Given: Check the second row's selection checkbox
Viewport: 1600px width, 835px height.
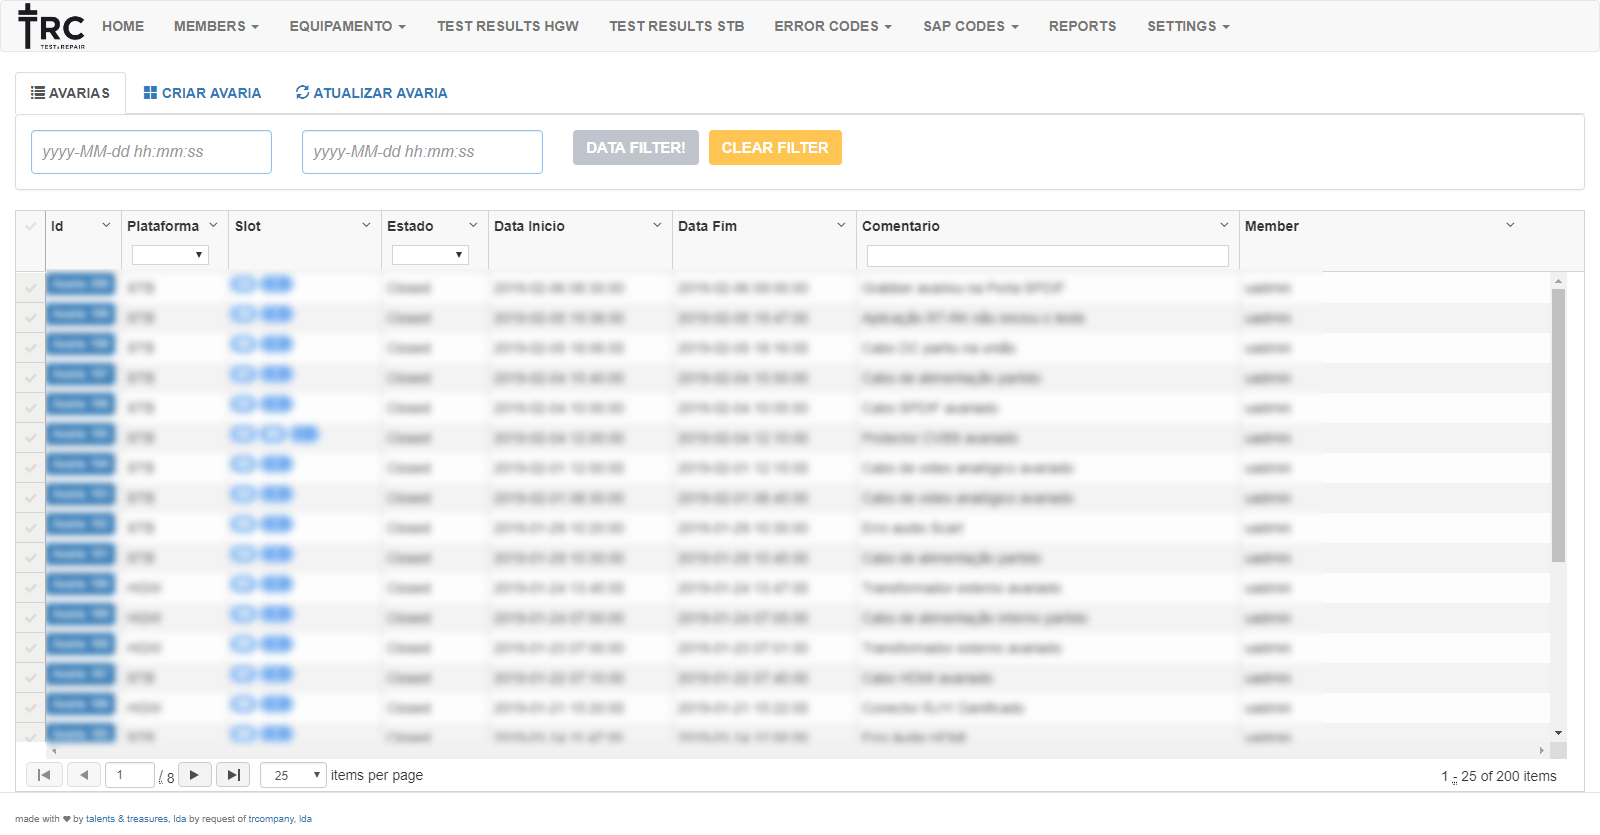Looking at the screenshot, I should click(x=30, y=318).
